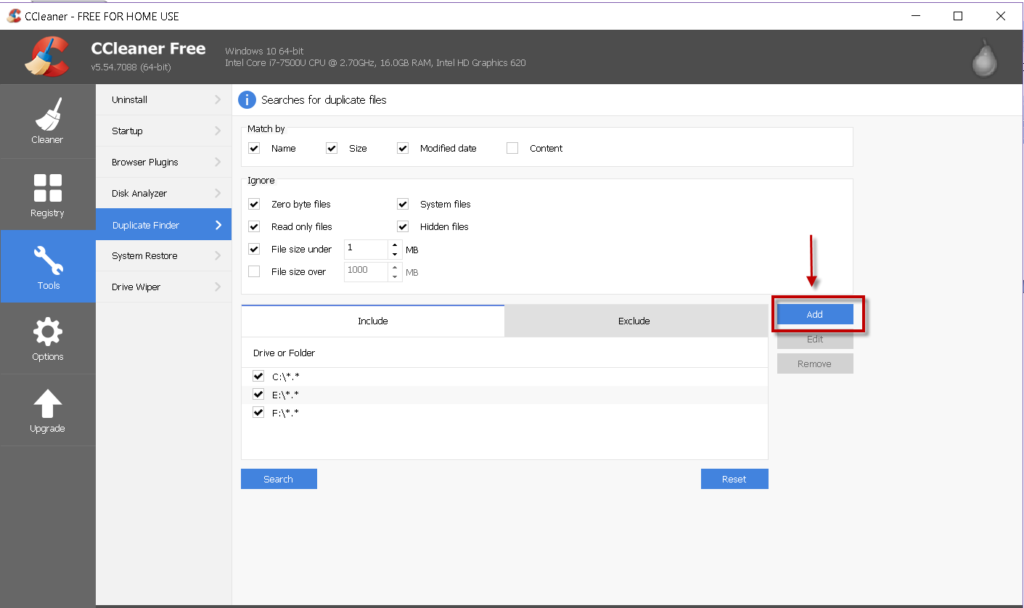This screenshot has width=1024, height=608.
Task: Open Drive Wiper tool
Action: click(x=163, y=287)
